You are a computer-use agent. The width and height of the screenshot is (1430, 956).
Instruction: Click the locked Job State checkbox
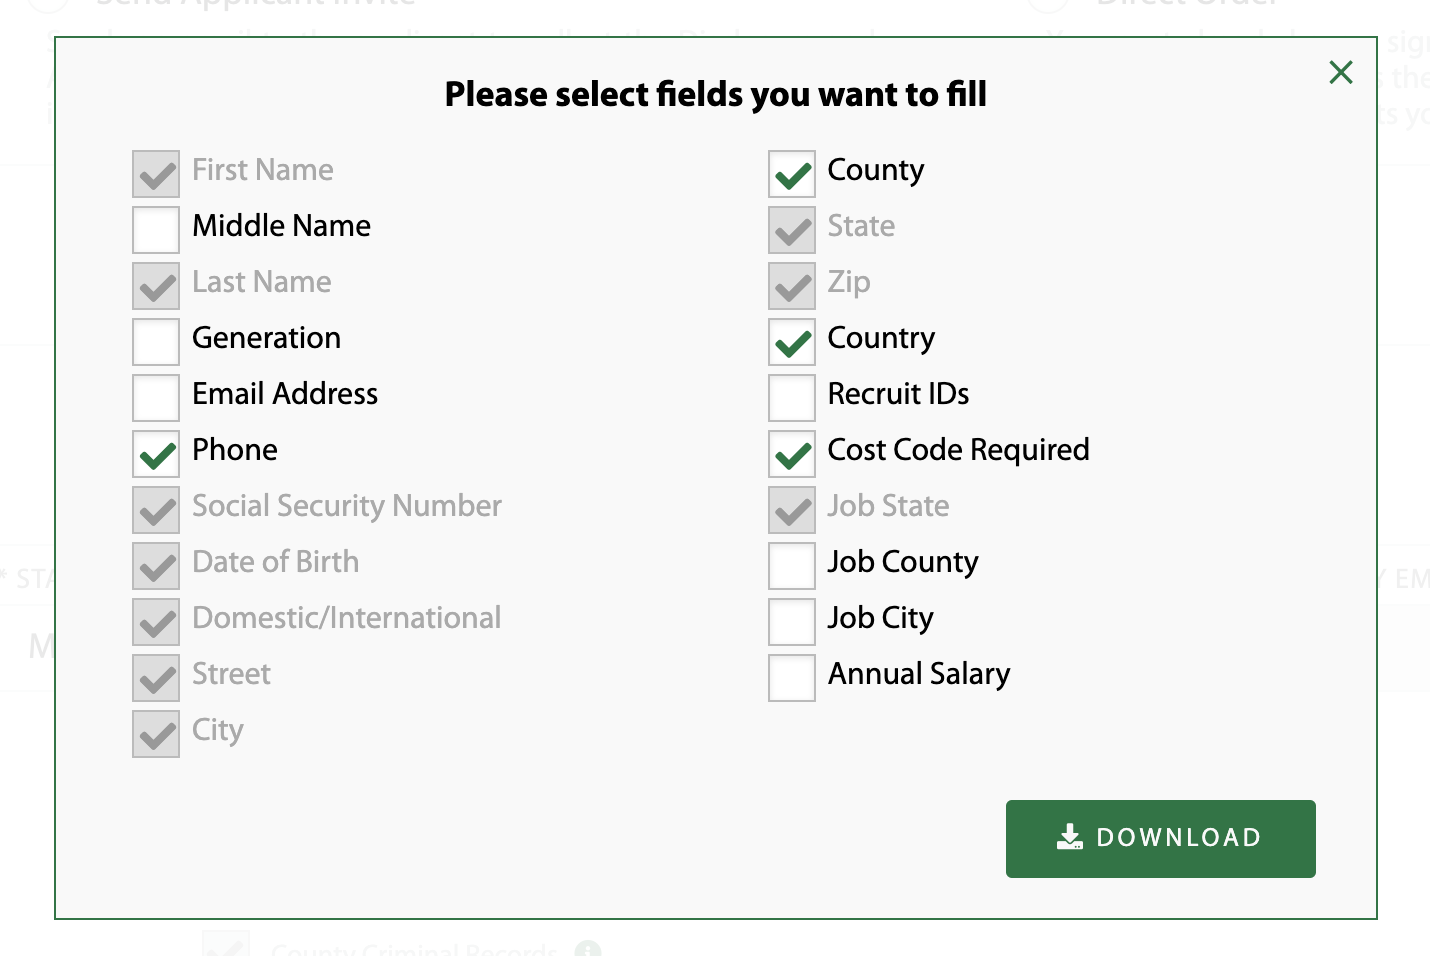(792, 509)
